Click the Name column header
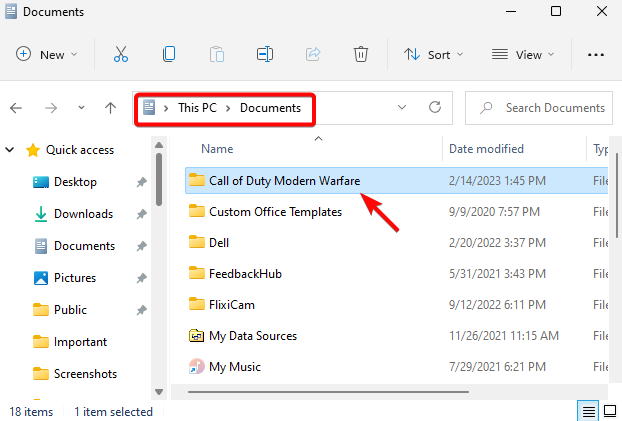This screenshot has height=421, width=622. 217,149
